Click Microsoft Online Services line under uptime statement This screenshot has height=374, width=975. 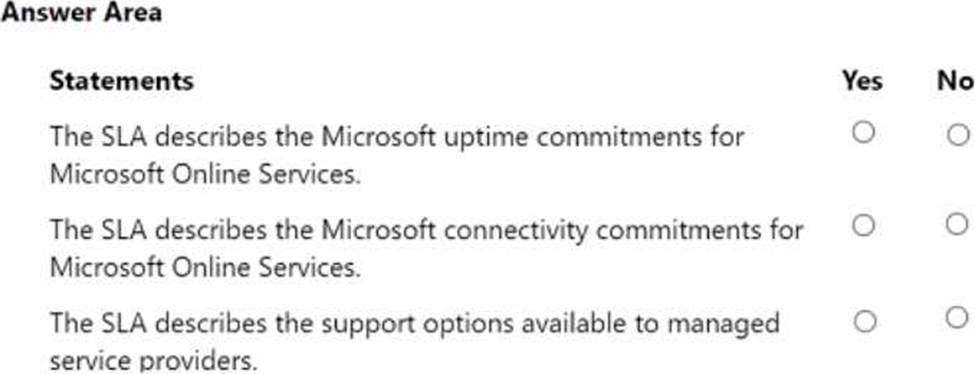tap(205, 175)
